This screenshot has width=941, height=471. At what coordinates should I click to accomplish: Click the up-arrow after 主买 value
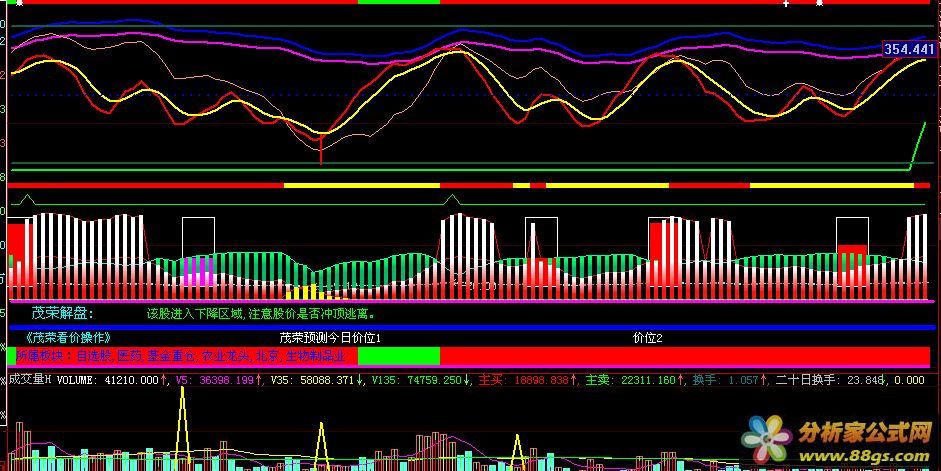tap(575, 380)
